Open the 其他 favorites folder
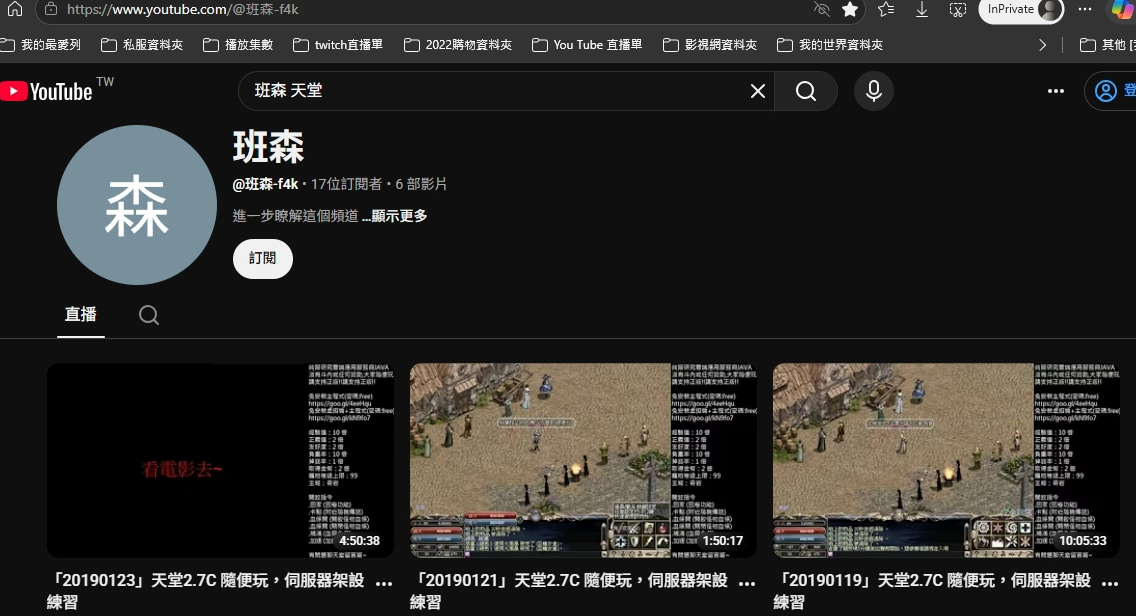 1107,45
